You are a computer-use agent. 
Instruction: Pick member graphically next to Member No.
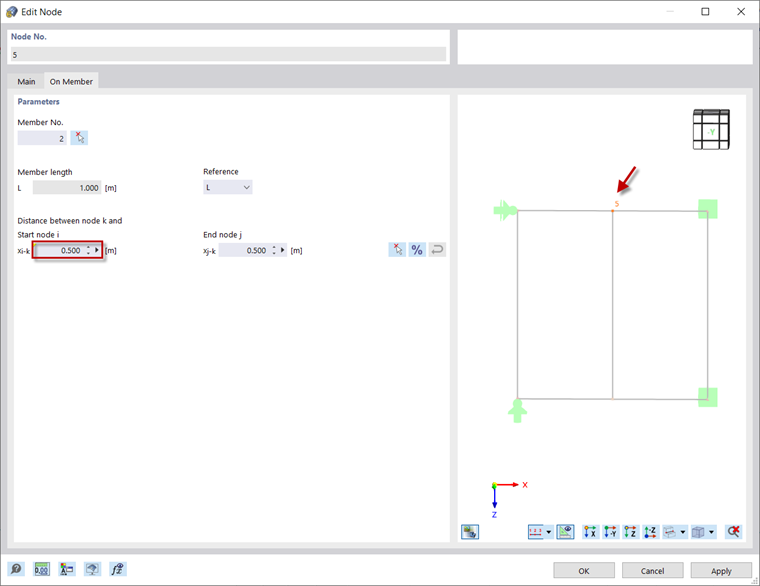pos(79,138)
